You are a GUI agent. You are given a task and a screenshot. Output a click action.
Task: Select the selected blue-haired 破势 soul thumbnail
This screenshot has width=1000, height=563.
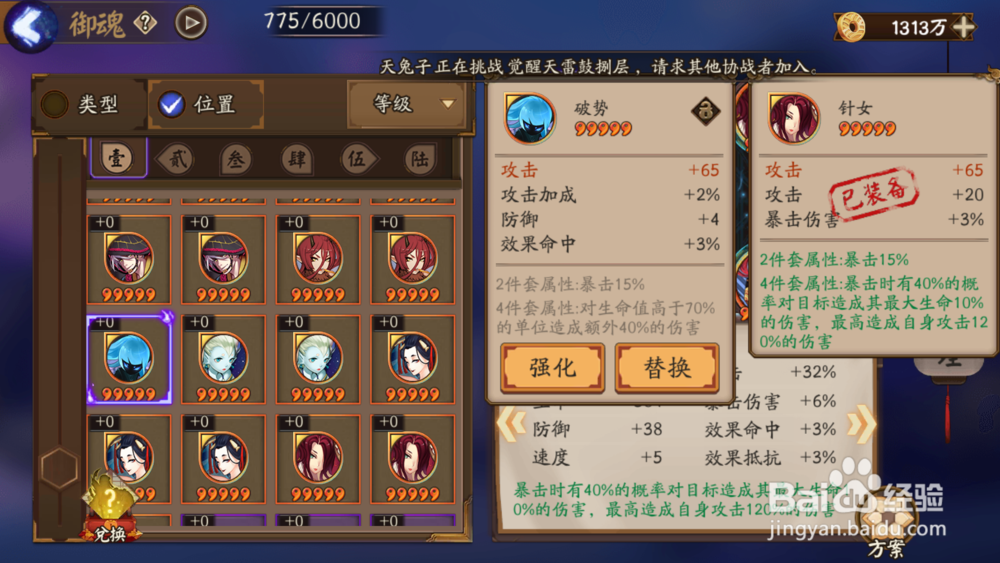(129, 360)
